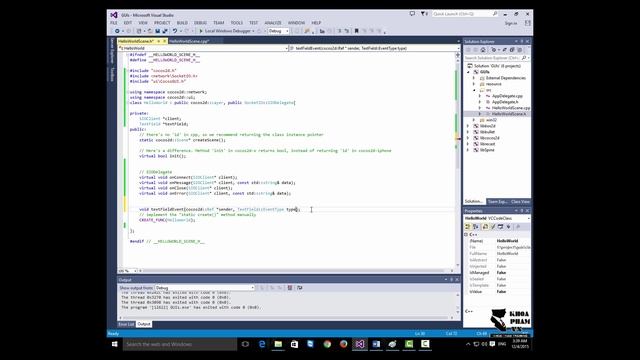Click the notifications flag icon
The image size is (640, 360).
[x=424, y=14]
